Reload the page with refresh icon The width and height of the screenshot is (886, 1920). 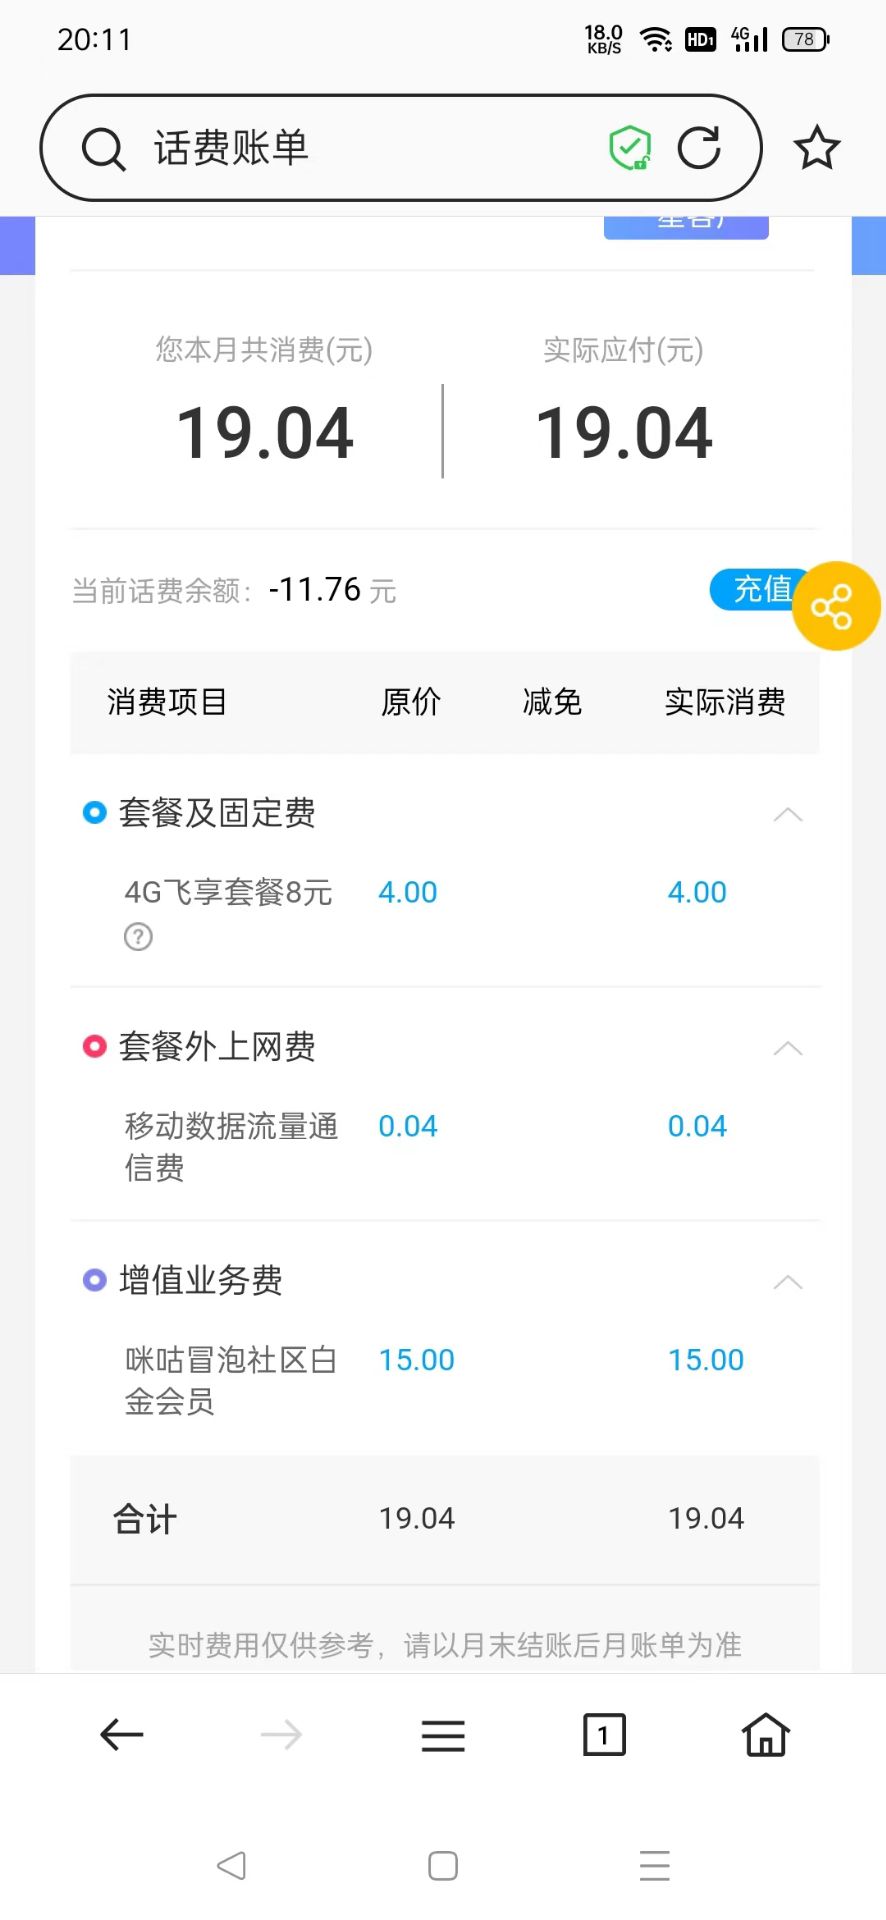click(699, 148)
